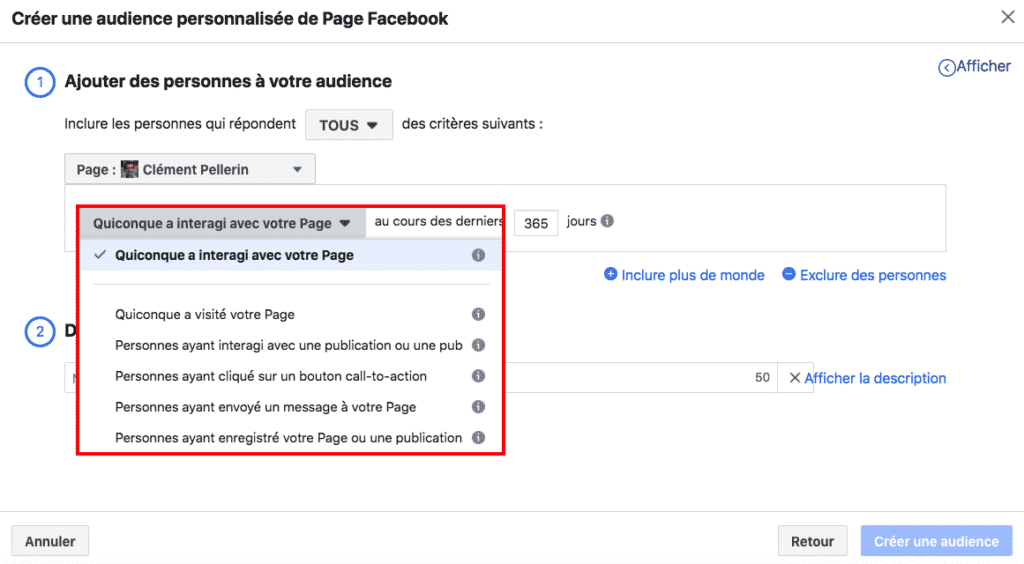Click info icon next to 'jours' field
The image size is (1024, 564).
click(x=607, y=222)
